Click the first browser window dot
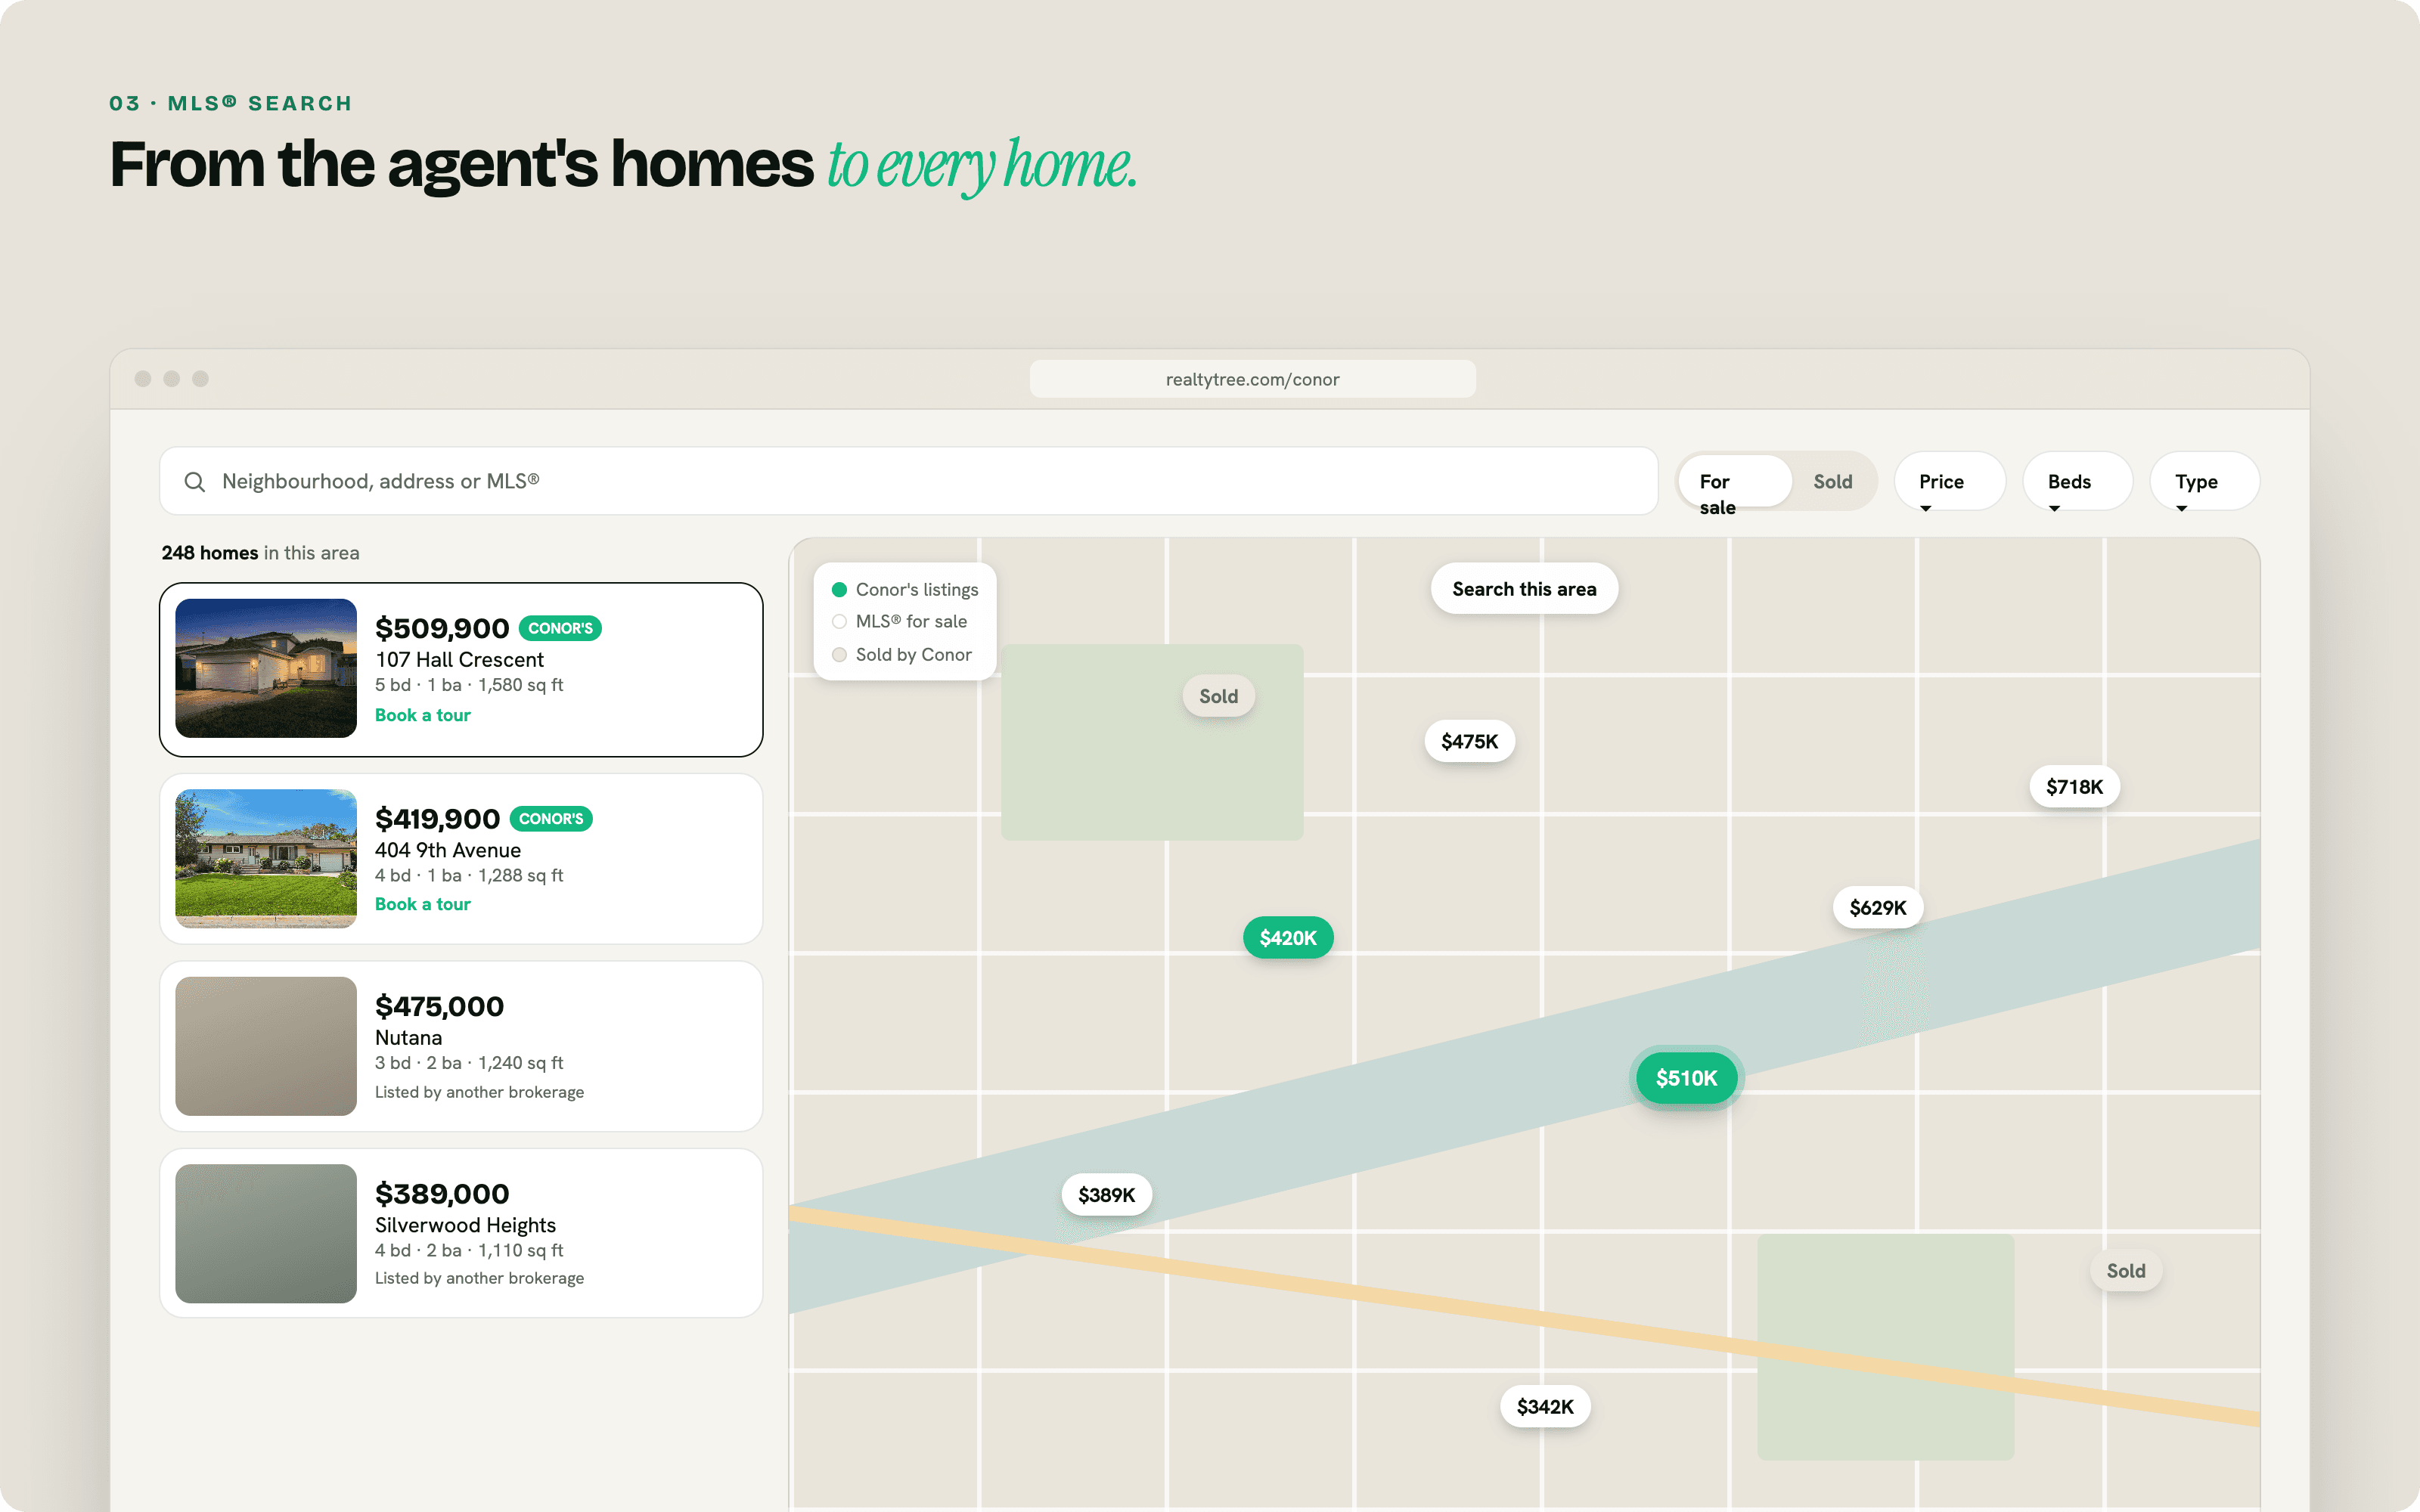 pyautogui.click(x=143, y=379)
